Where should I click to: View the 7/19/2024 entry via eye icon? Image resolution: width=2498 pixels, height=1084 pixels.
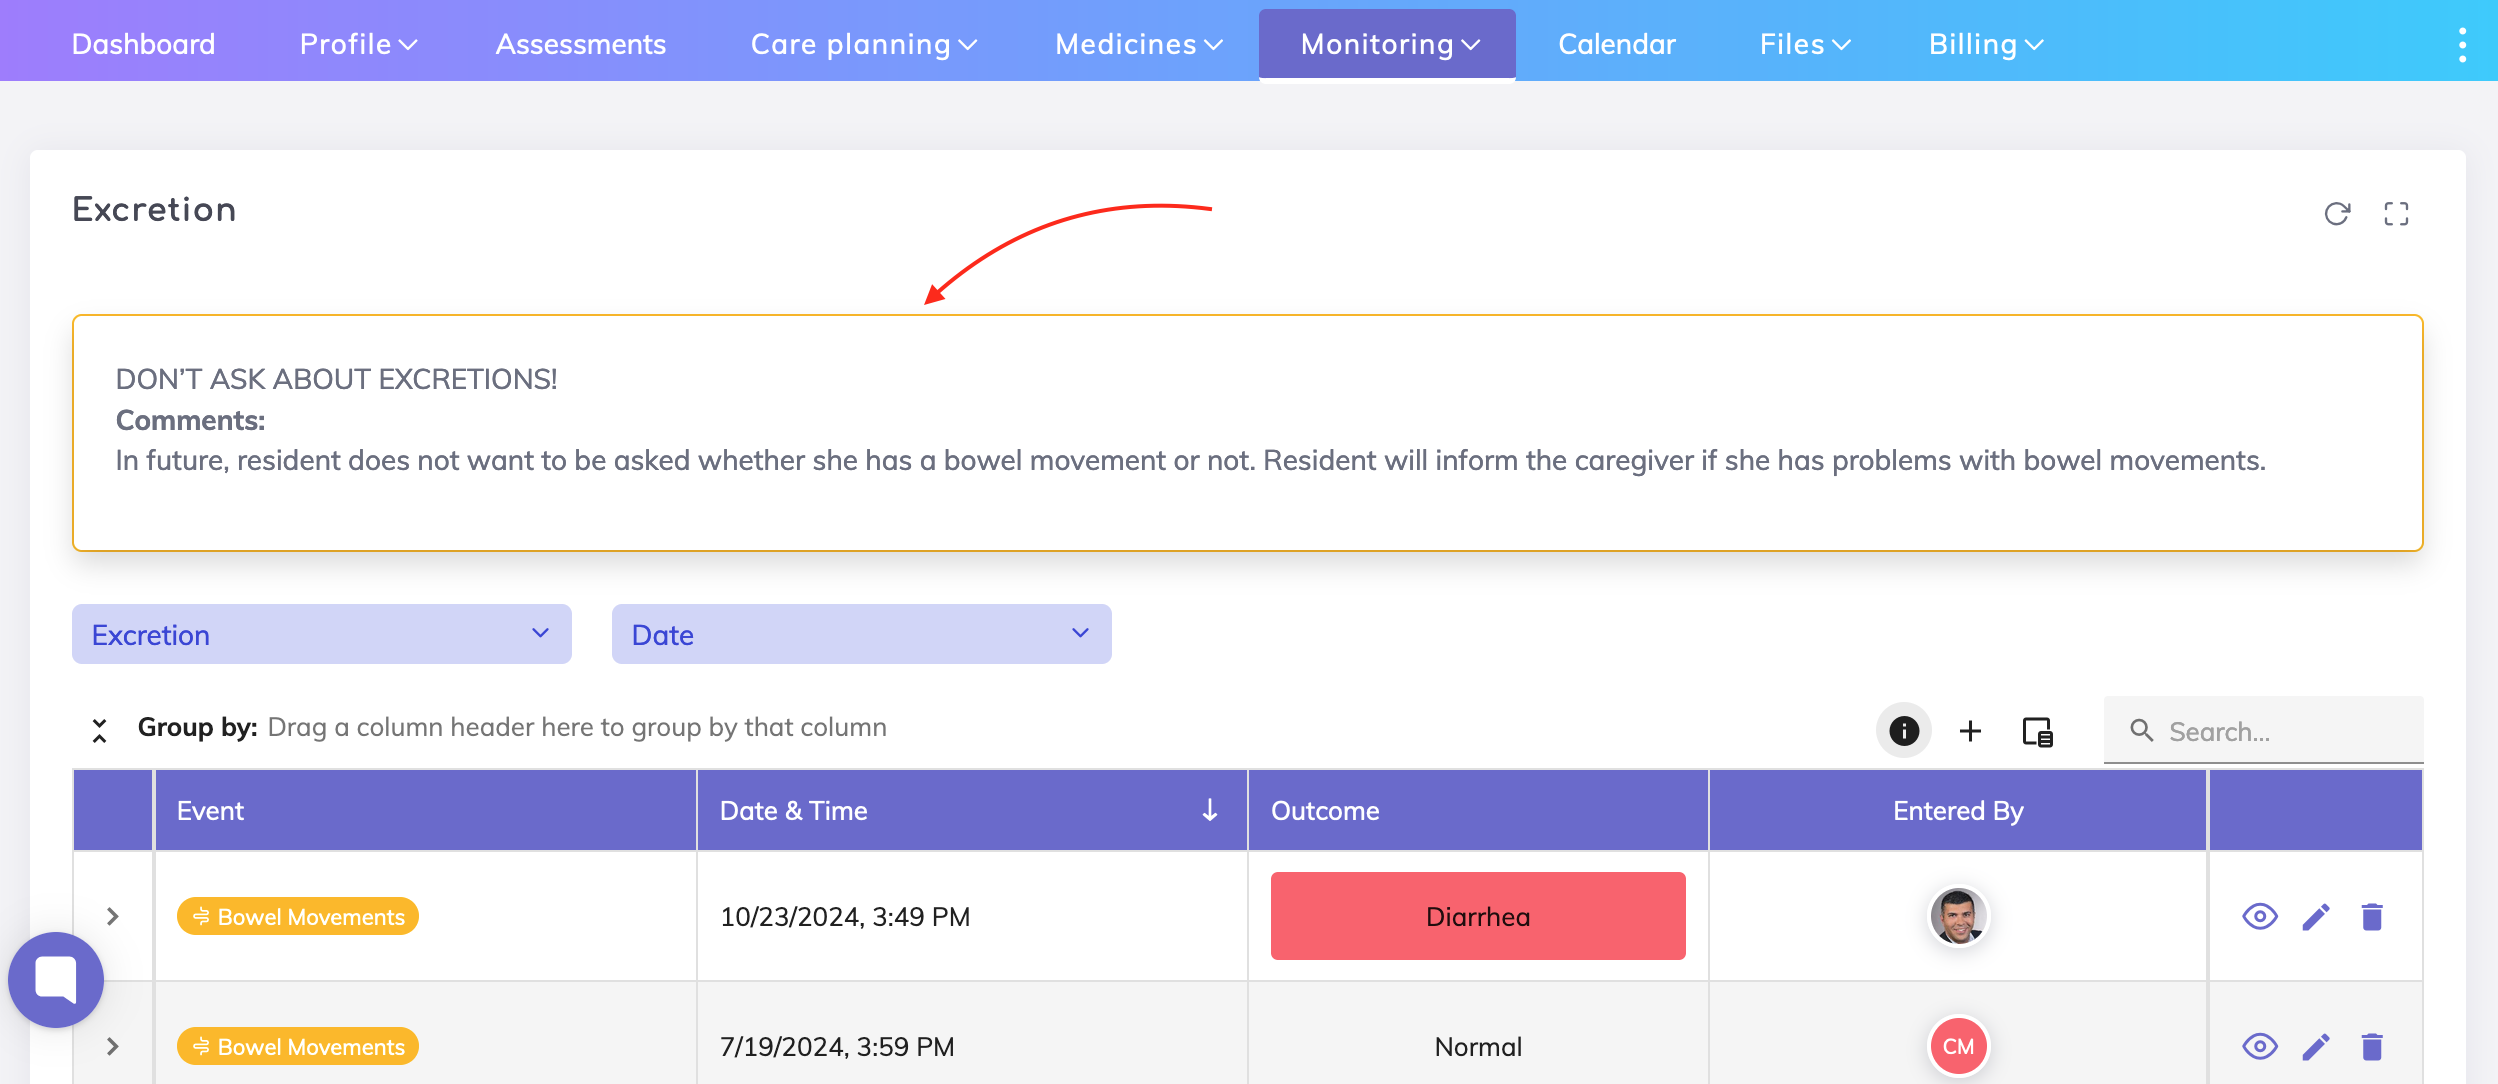coord(2260,1046)
